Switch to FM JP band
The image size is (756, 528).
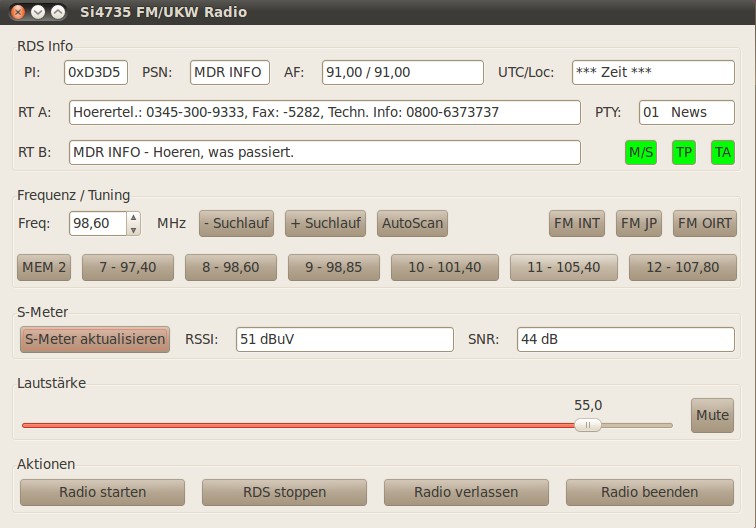point(639,223)
